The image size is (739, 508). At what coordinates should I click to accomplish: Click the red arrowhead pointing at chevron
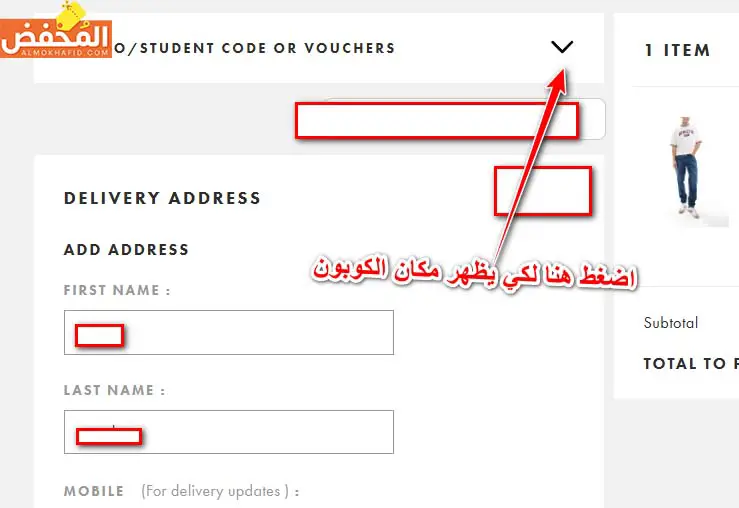(559, 80)
